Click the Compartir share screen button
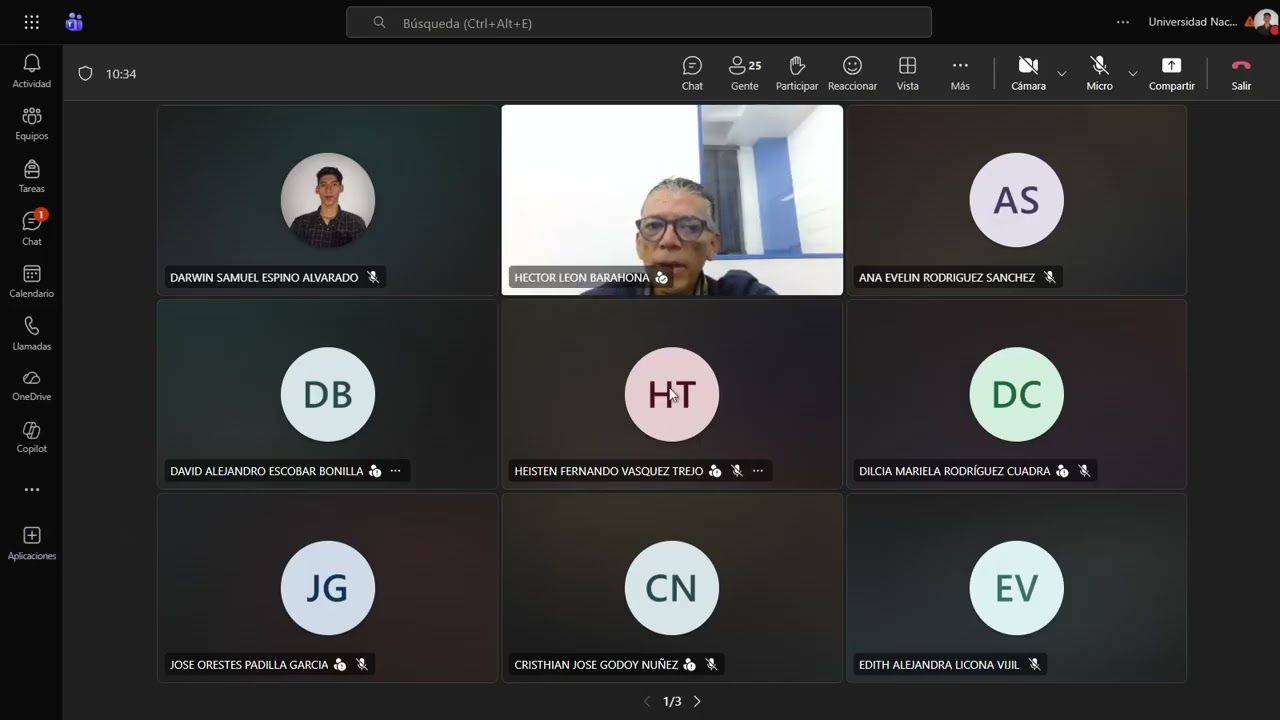 pyautogui.click(x=1171, y=73)
